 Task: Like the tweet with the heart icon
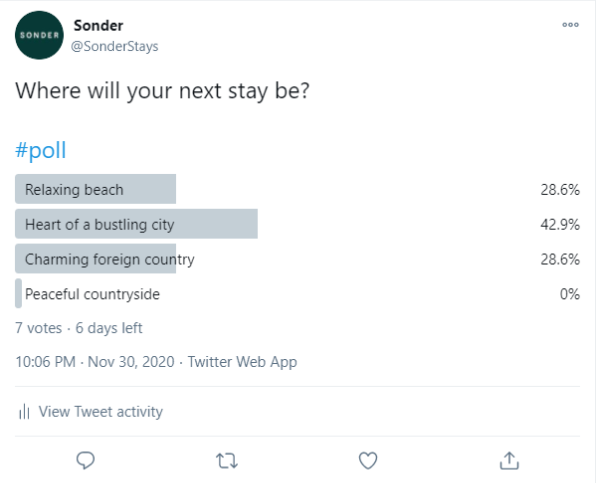[368, 460]
